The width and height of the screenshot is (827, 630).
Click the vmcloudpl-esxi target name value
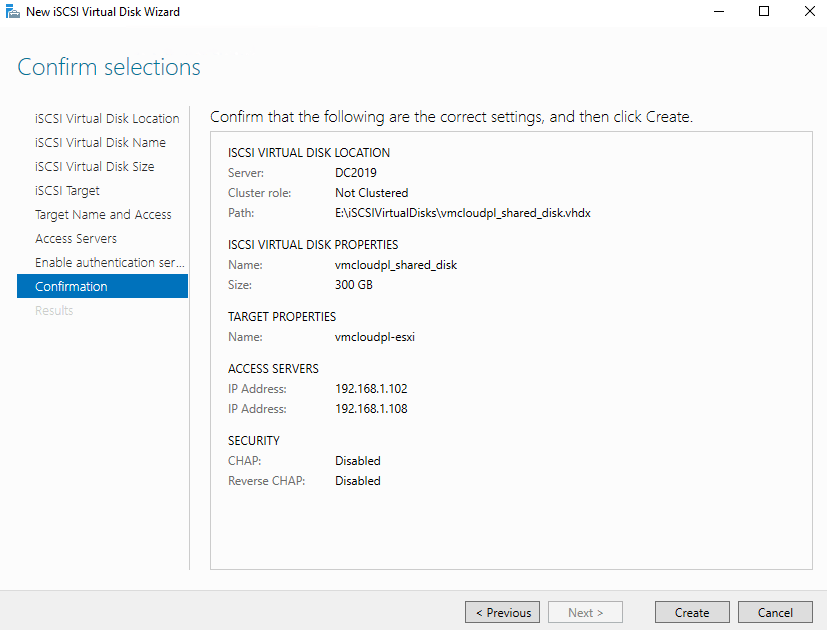[374, 337]
